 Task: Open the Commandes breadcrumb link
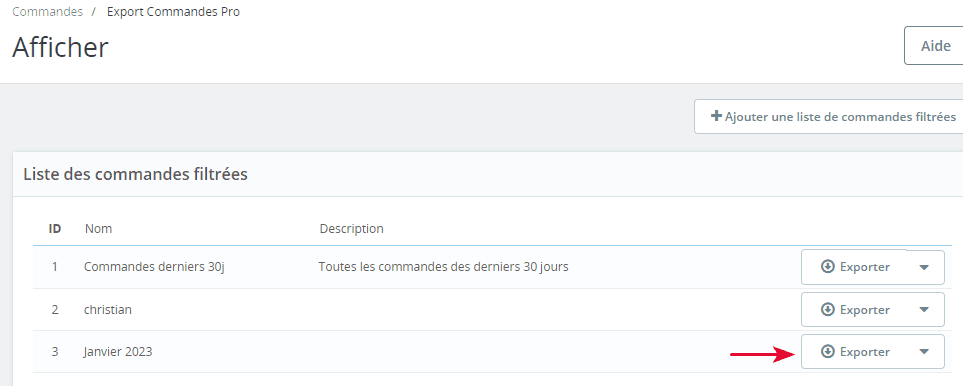pos(47,12)
